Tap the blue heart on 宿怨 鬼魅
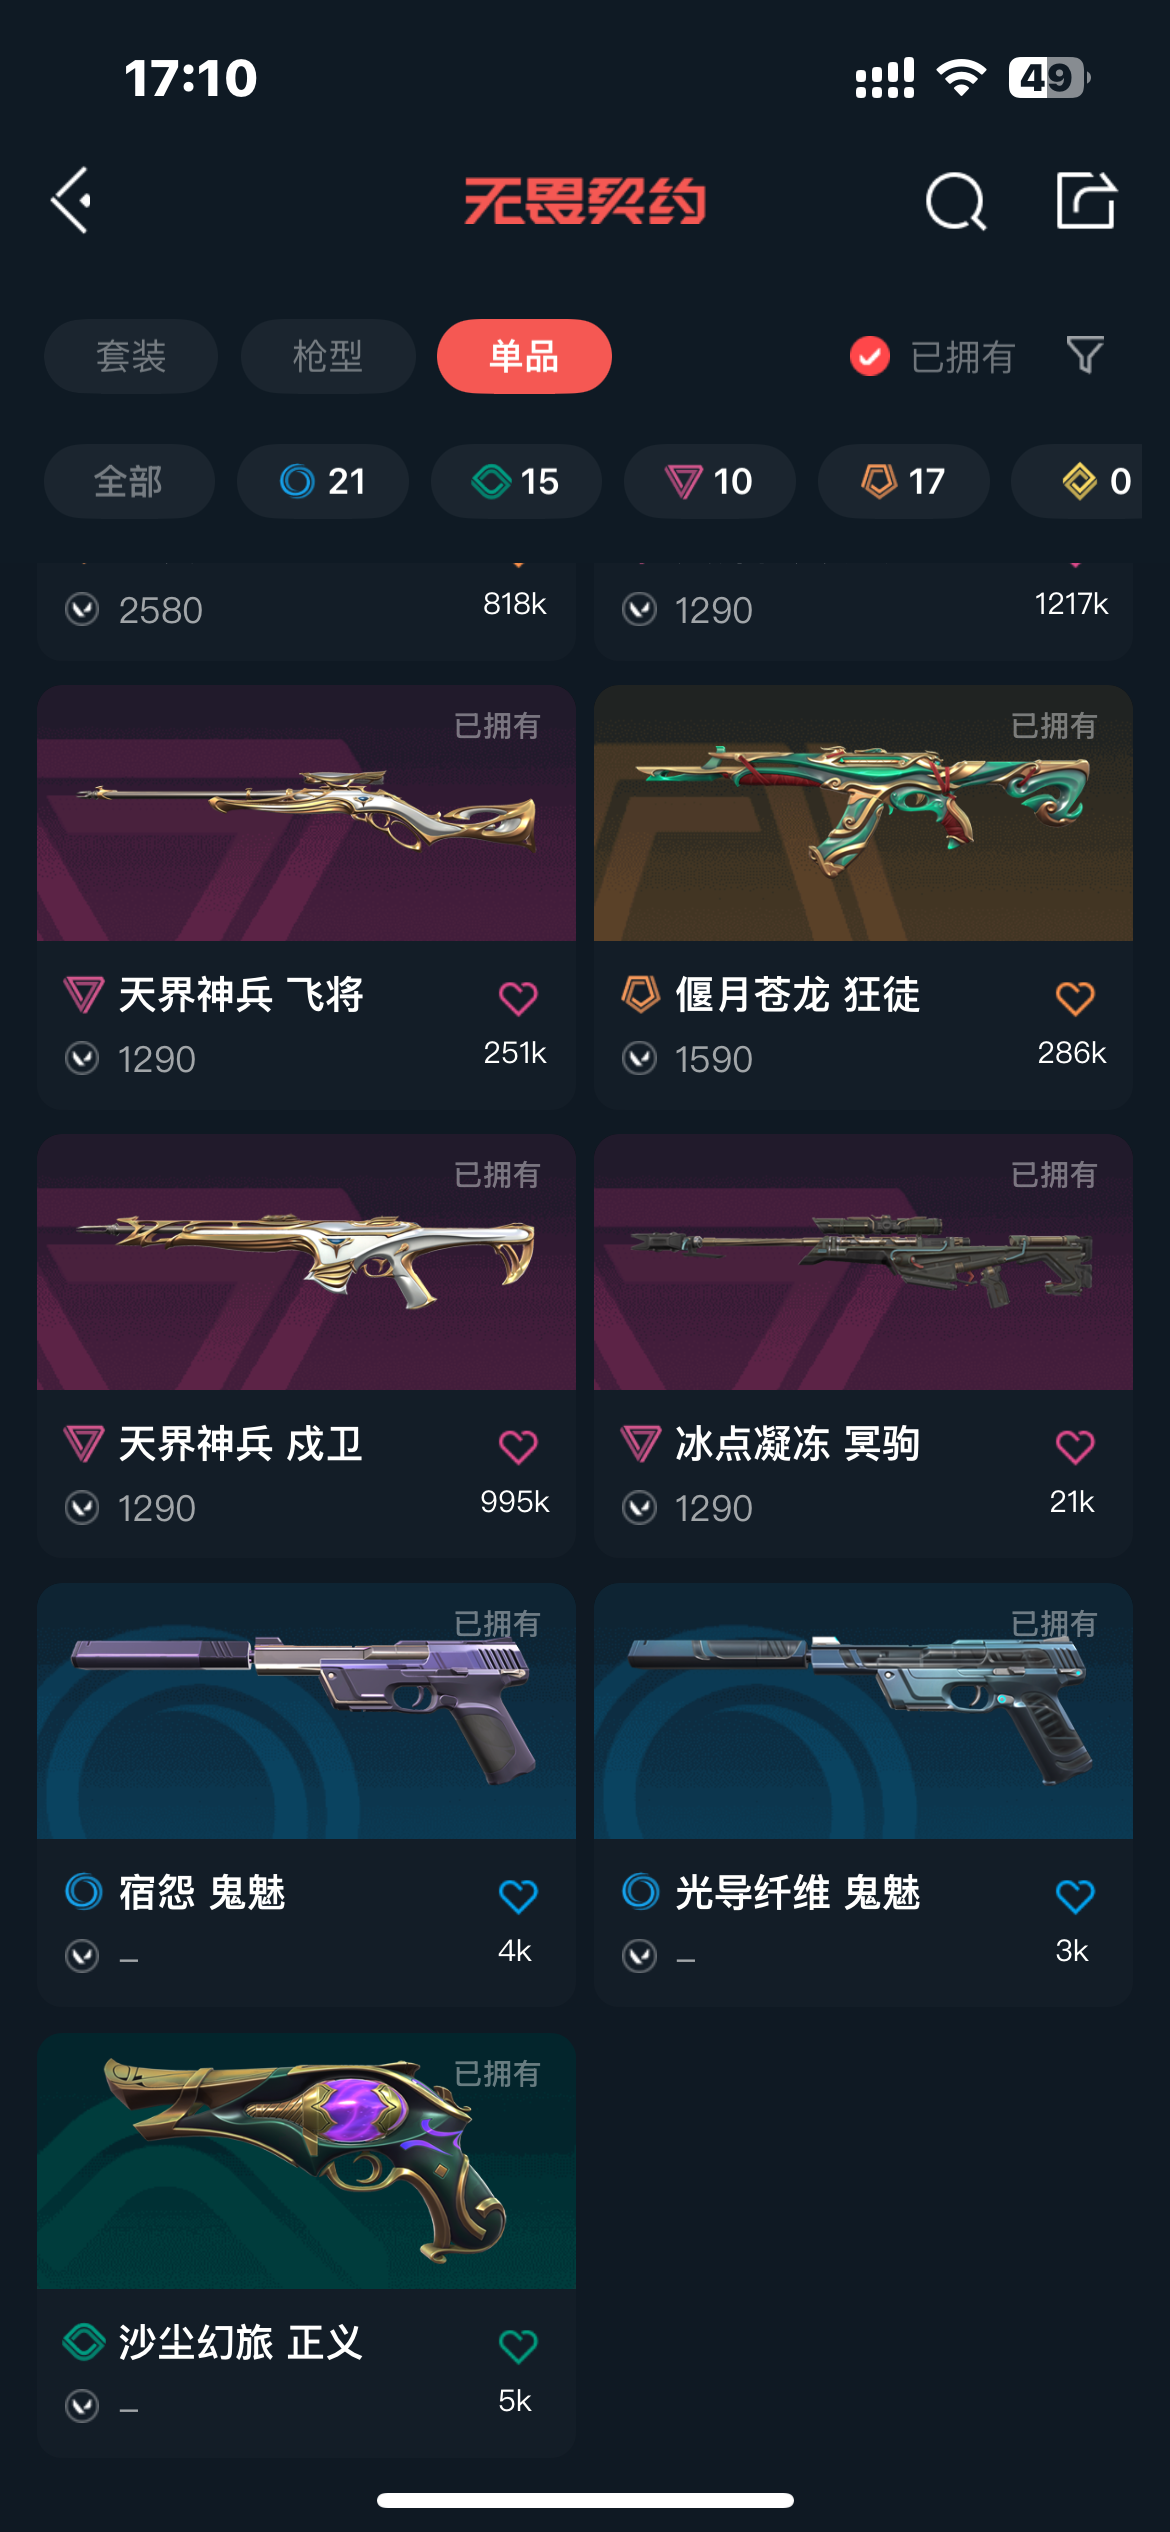The height and width of the screenshot is (2532, 1170). [x=518, y=1895]
